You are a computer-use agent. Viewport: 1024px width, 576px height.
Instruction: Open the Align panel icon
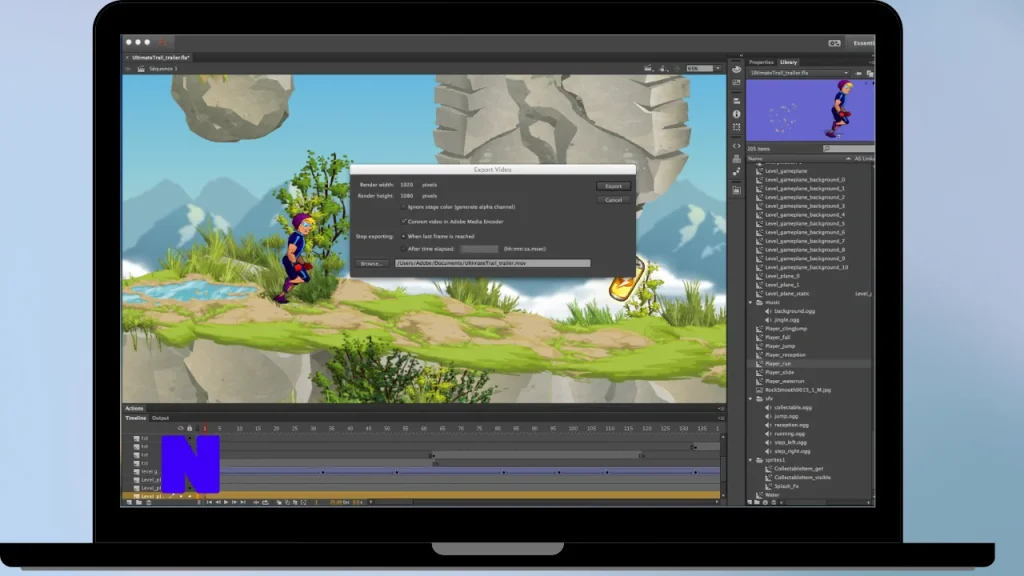tap(737, 101)
